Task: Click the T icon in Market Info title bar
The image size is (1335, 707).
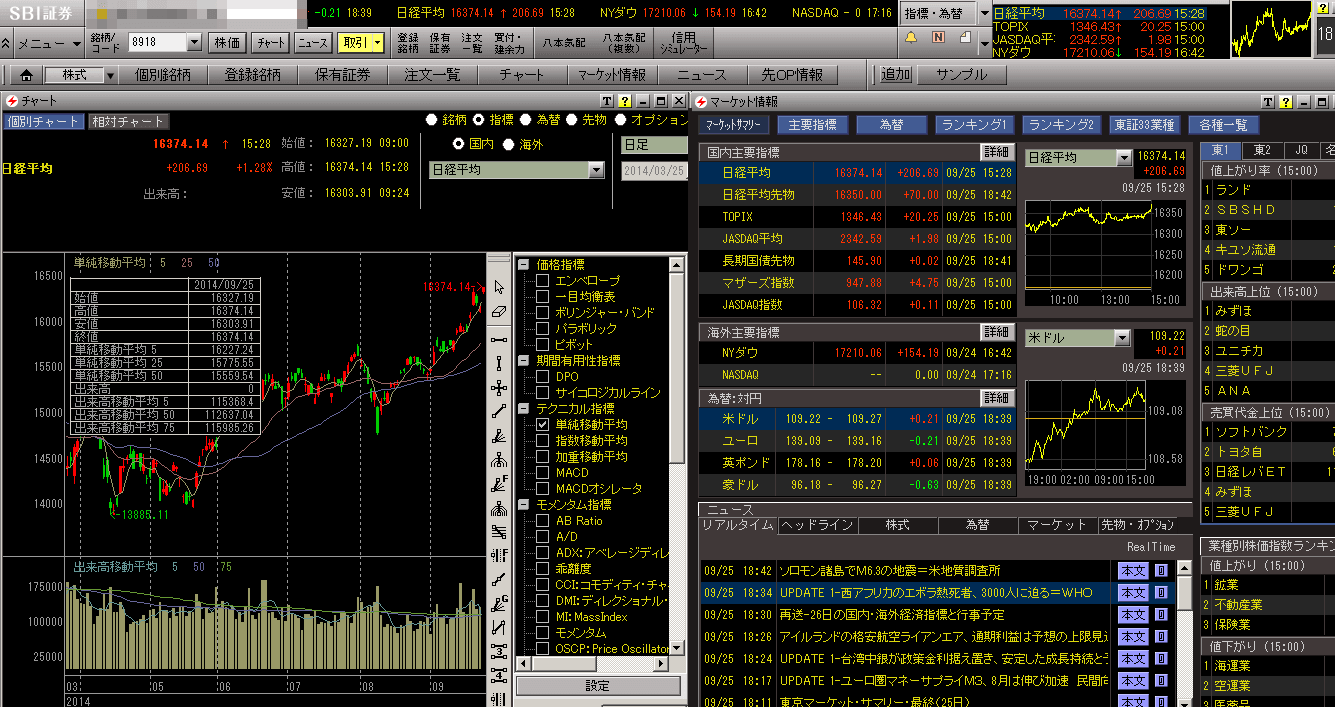Action: coord(1267,101)
